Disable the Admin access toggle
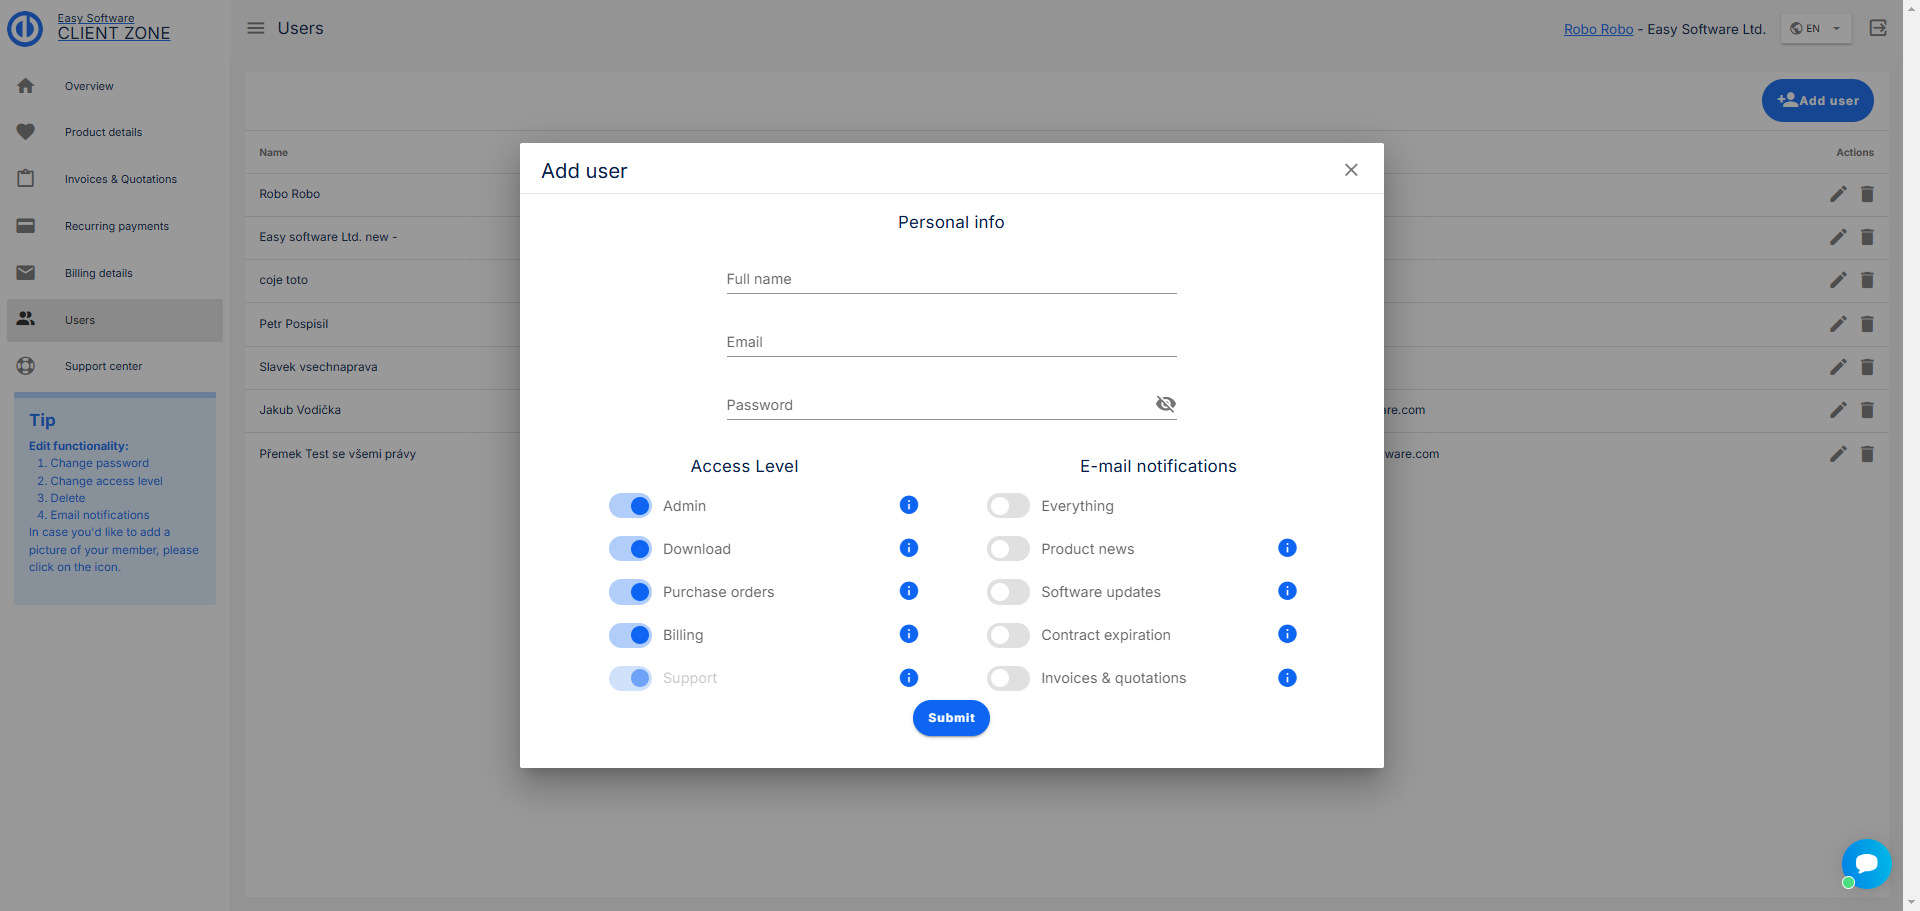 (x=630, y=506)
